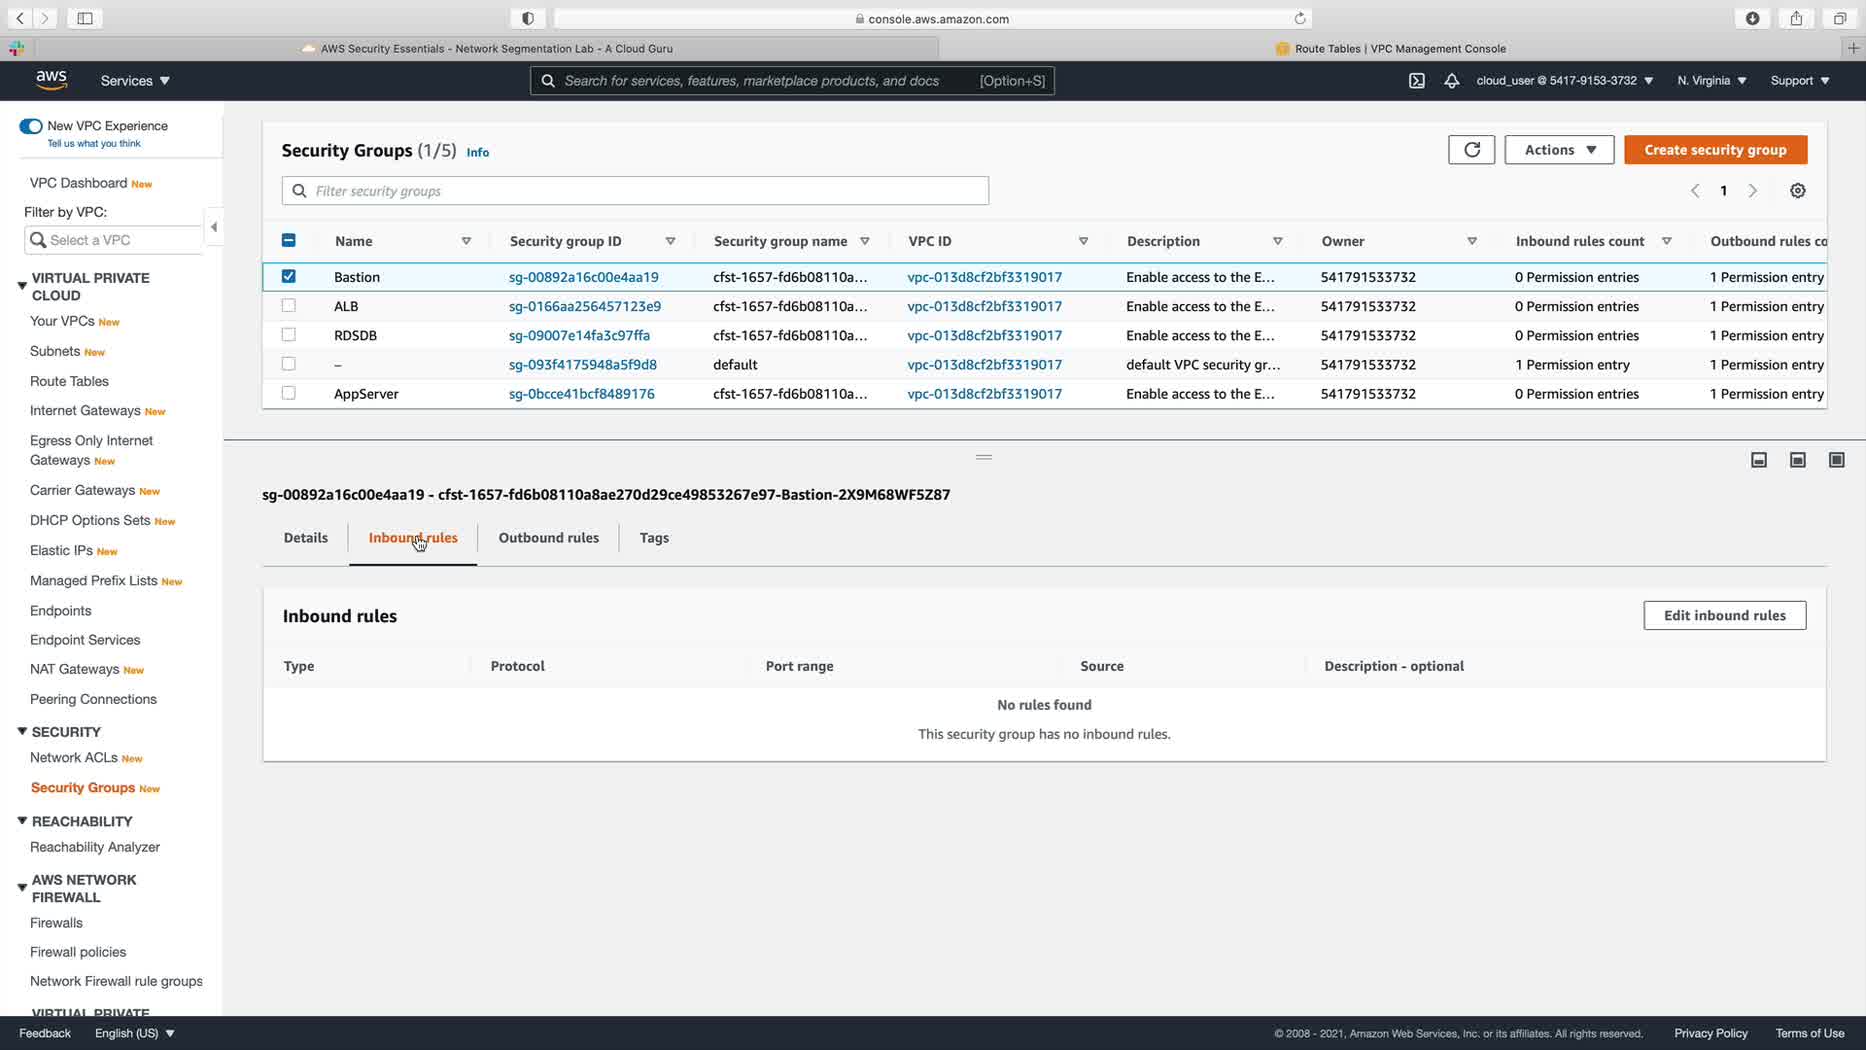Show the browser tab overview icon
1866x1050 pixels.
1839,18
